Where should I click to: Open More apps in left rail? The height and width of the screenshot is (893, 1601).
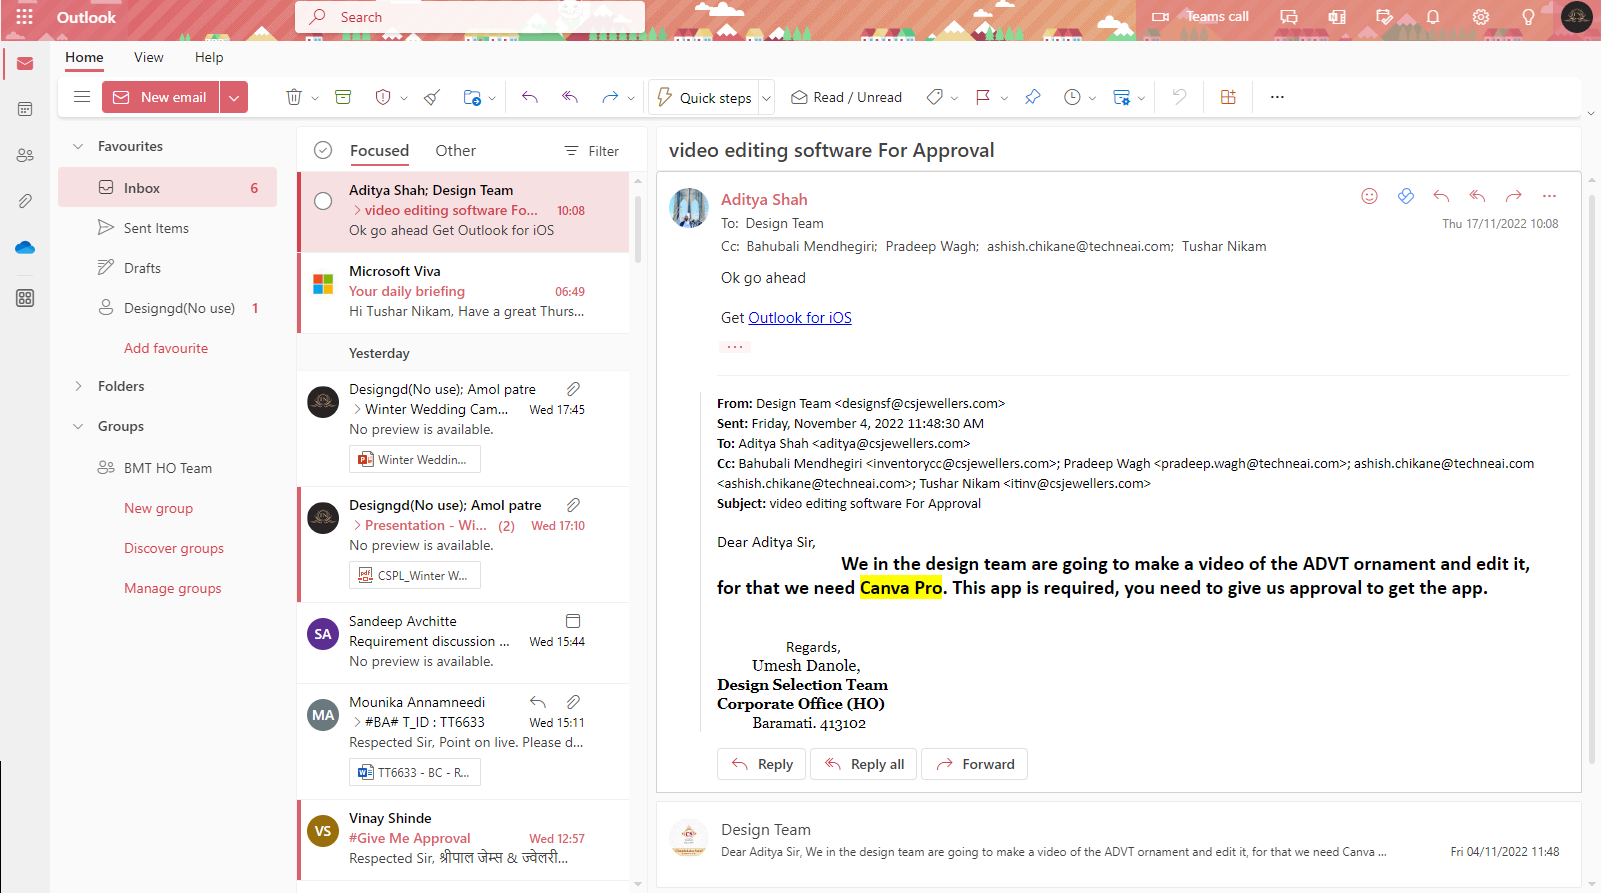coord(25,298)
